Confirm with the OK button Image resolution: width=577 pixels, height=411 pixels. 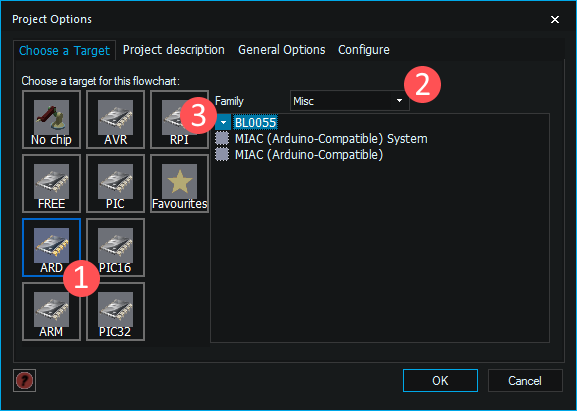click(440, 380)
